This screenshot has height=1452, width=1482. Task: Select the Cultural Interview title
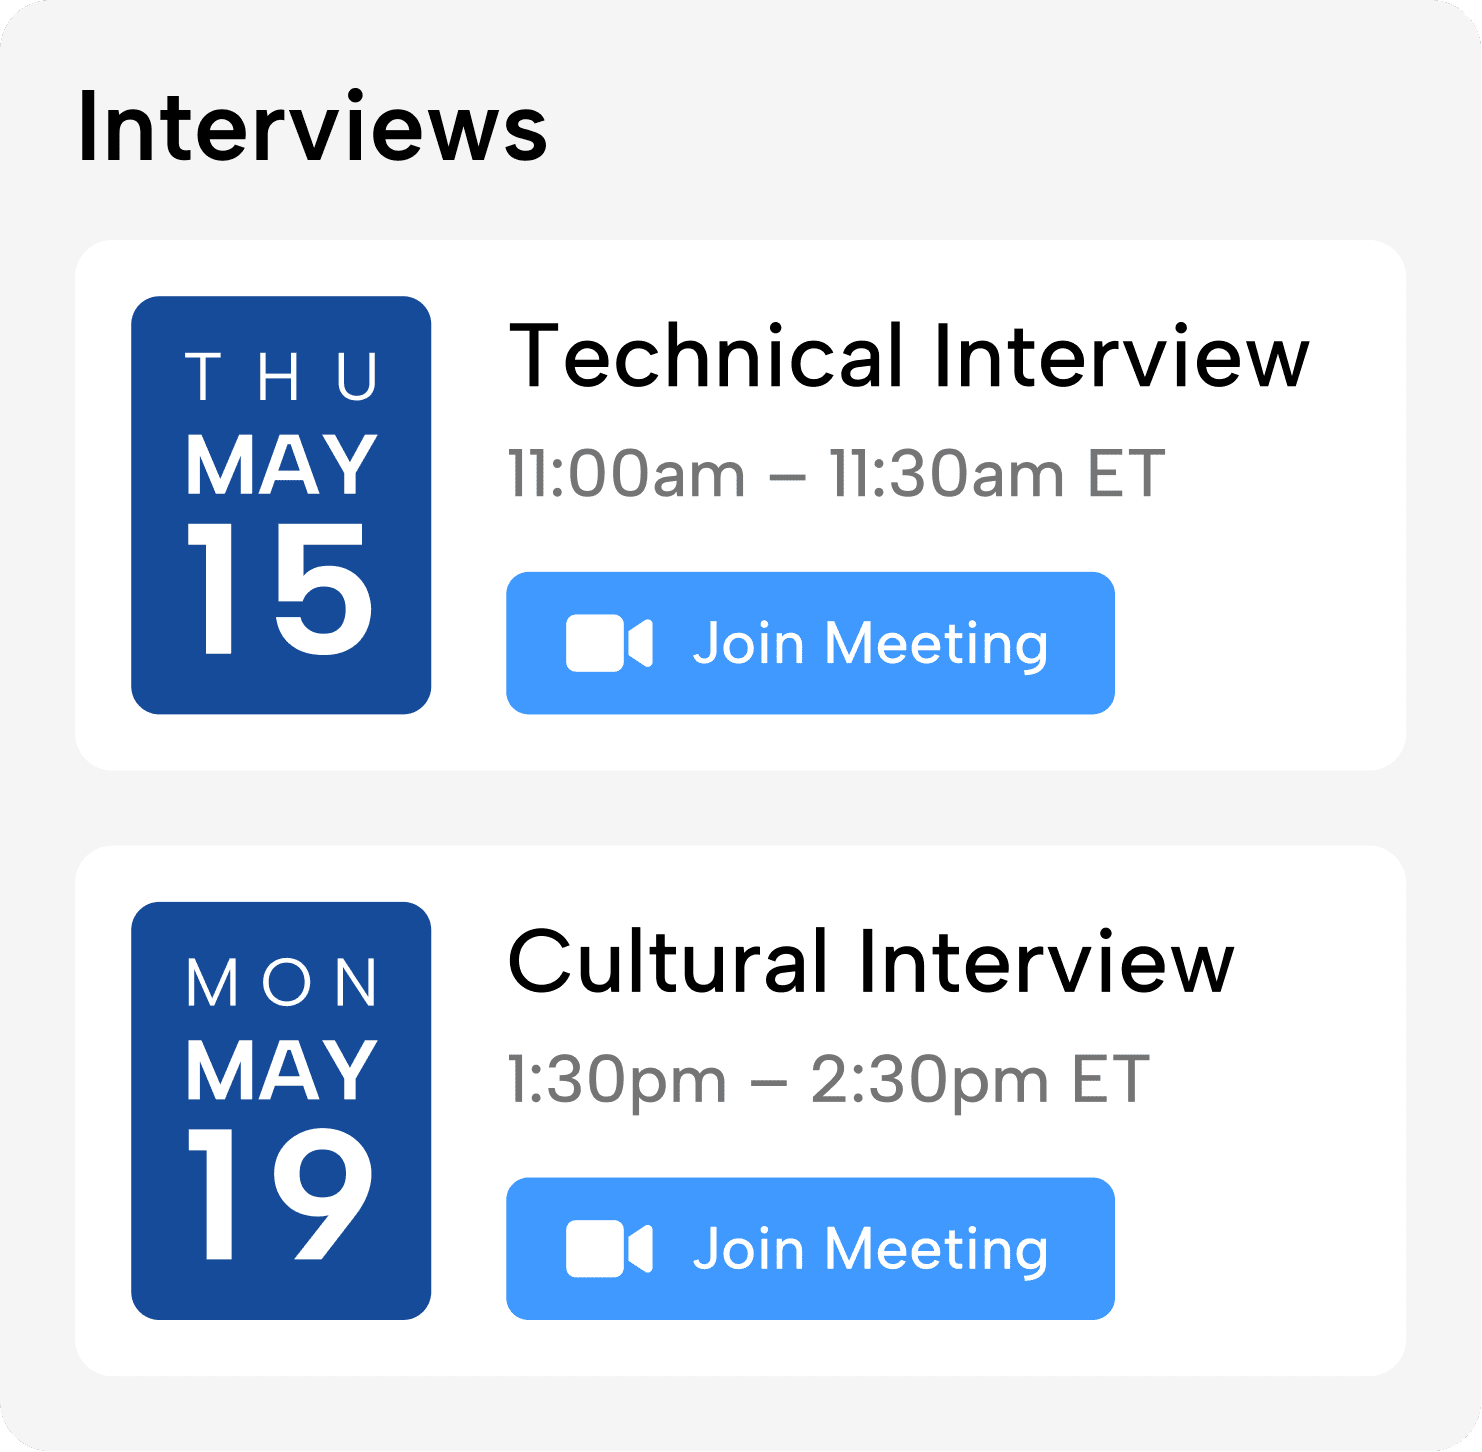pos(870,963)
